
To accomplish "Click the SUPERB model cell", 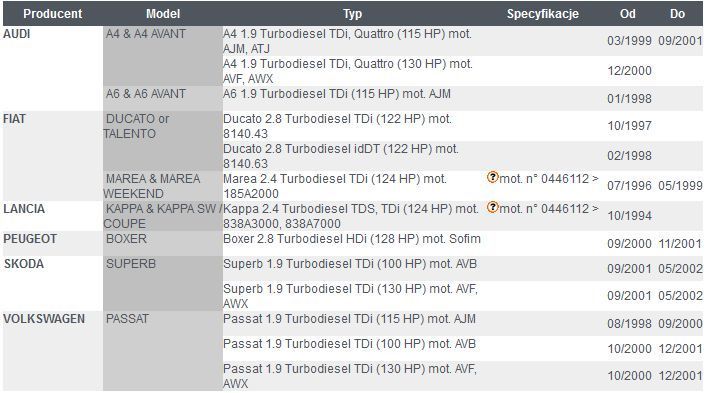I will coord(163,283).
